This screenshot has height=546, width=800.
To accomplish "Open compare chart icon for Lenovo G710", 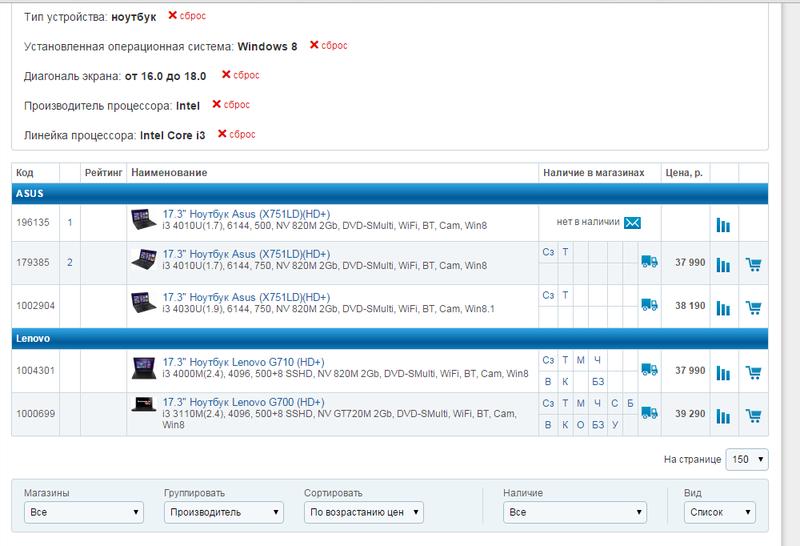I will [x=723, y=373].
